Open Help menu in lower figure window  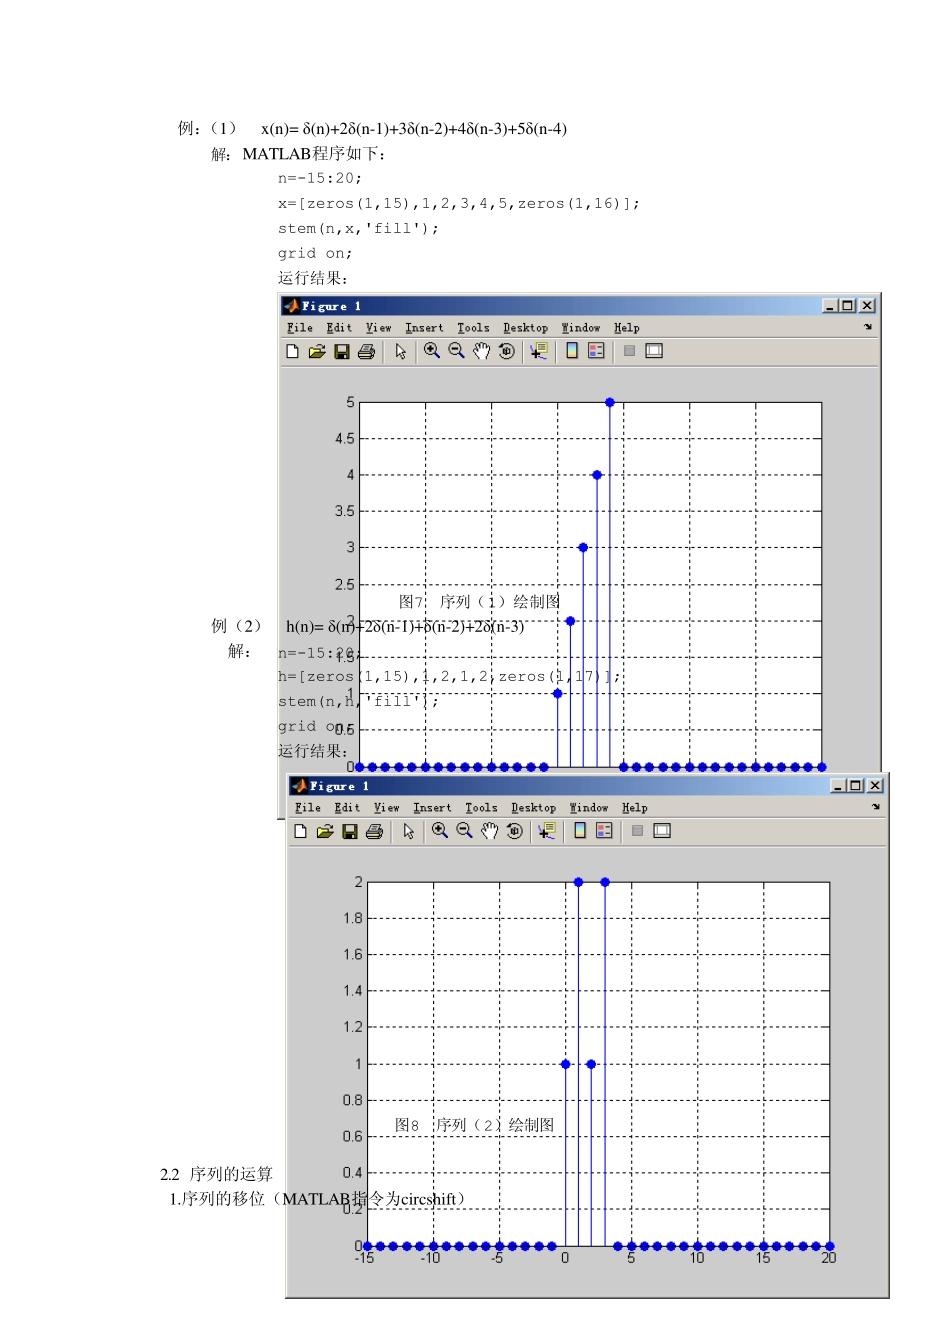635,808
